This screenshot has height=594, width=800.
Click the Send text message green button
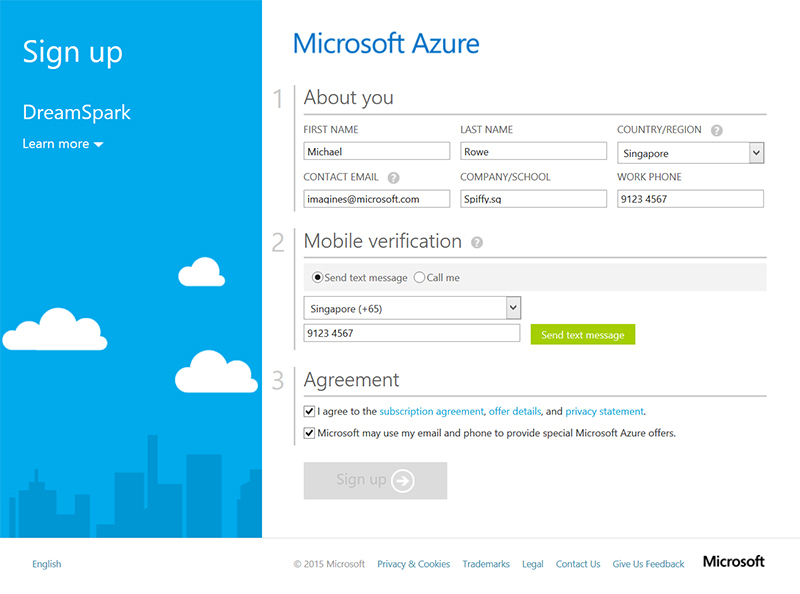point(583,335)
